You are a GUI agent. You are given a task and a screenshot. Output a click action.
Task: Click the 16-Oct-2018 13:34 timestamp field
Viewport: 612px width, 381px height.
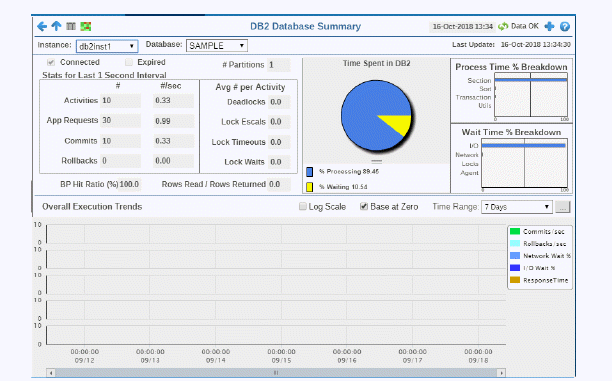pos(463,27)
